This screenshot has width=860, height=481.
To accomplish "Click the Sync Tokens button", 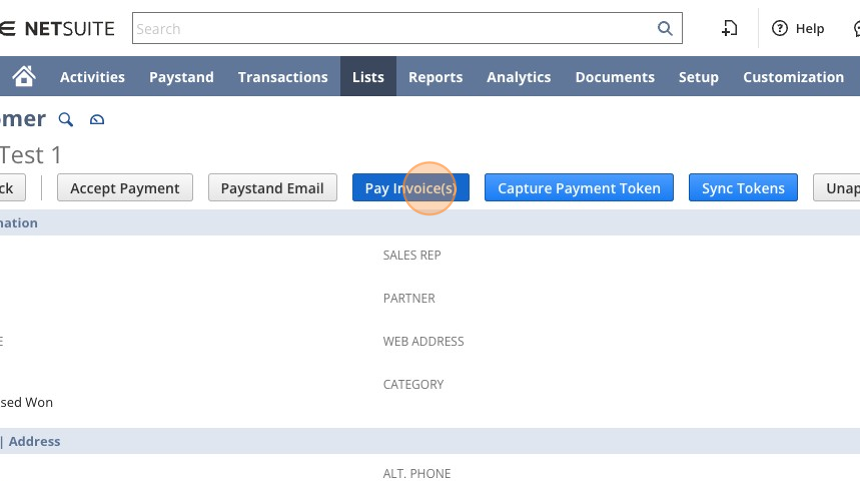I will (743, 188).
